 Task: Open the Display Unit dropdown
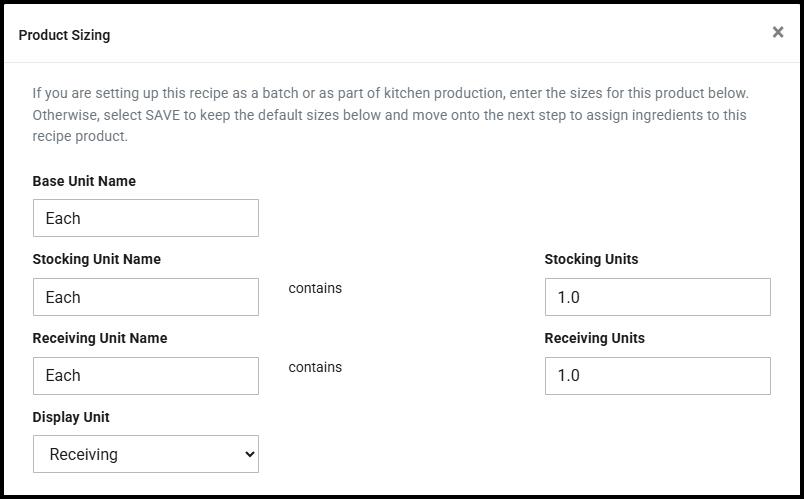(145, 454)
